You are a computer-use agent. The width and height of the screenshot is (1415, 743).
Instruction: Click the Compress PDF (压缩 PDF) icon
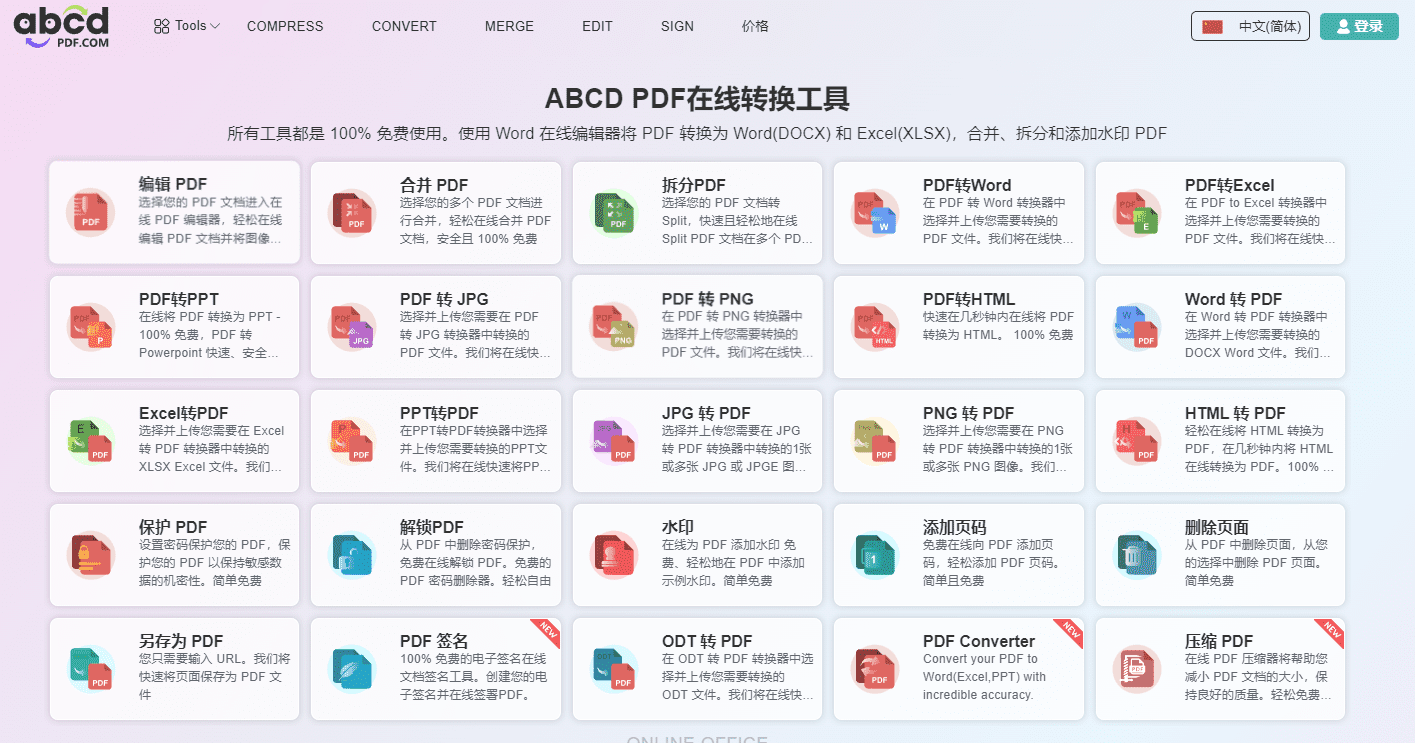1137,668
